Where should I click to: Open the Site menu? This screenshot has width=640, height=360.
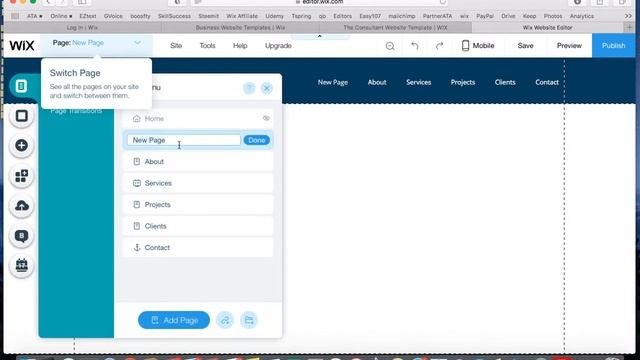(x=176, y=46)
